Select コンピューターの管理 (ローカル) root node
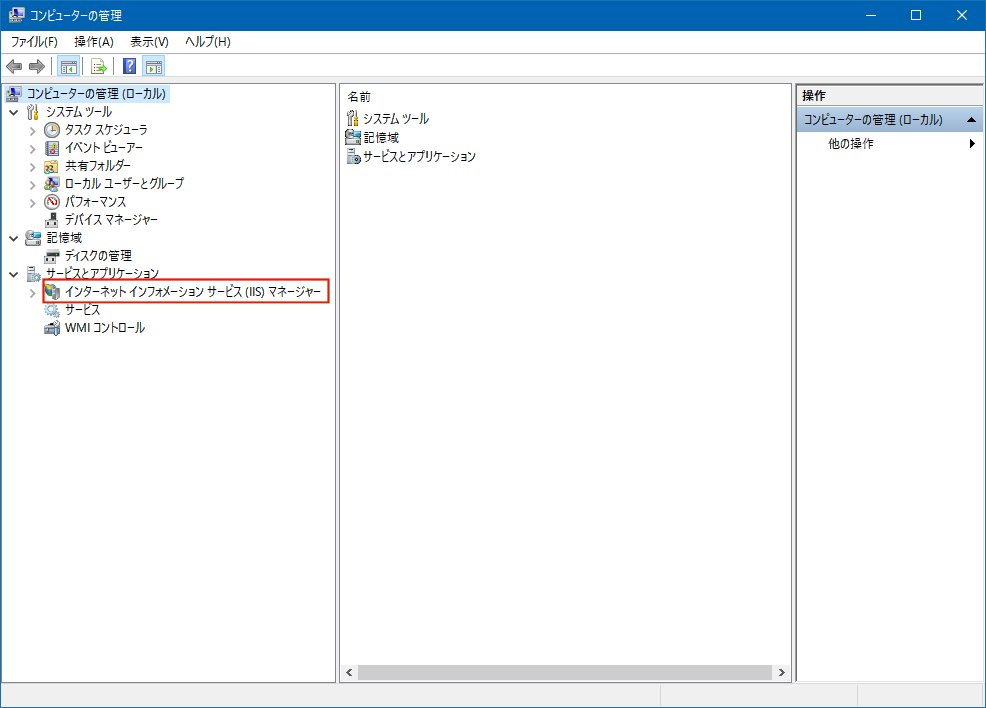 coord(96,94)
